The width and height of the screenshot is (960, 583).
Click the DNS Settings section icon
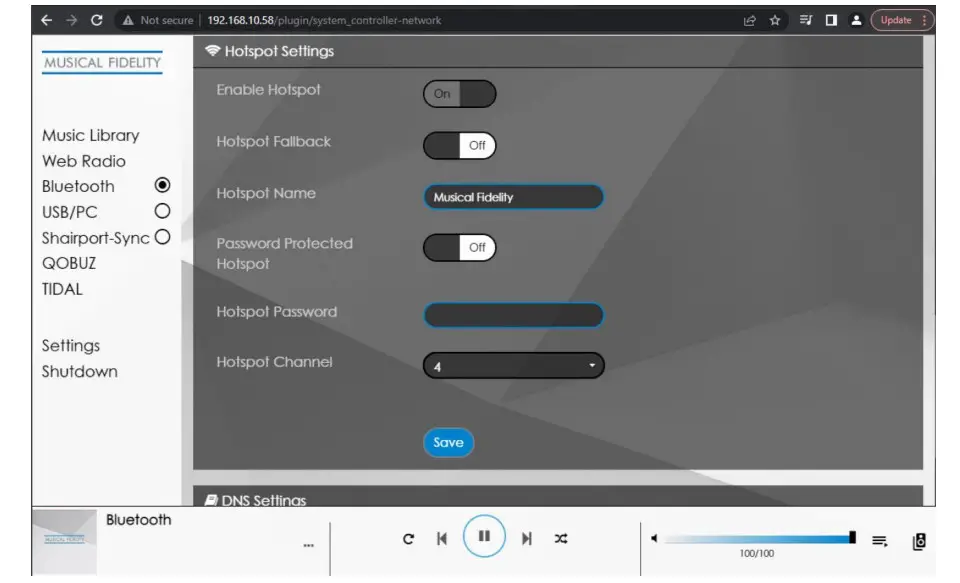[x=211, y=500]
